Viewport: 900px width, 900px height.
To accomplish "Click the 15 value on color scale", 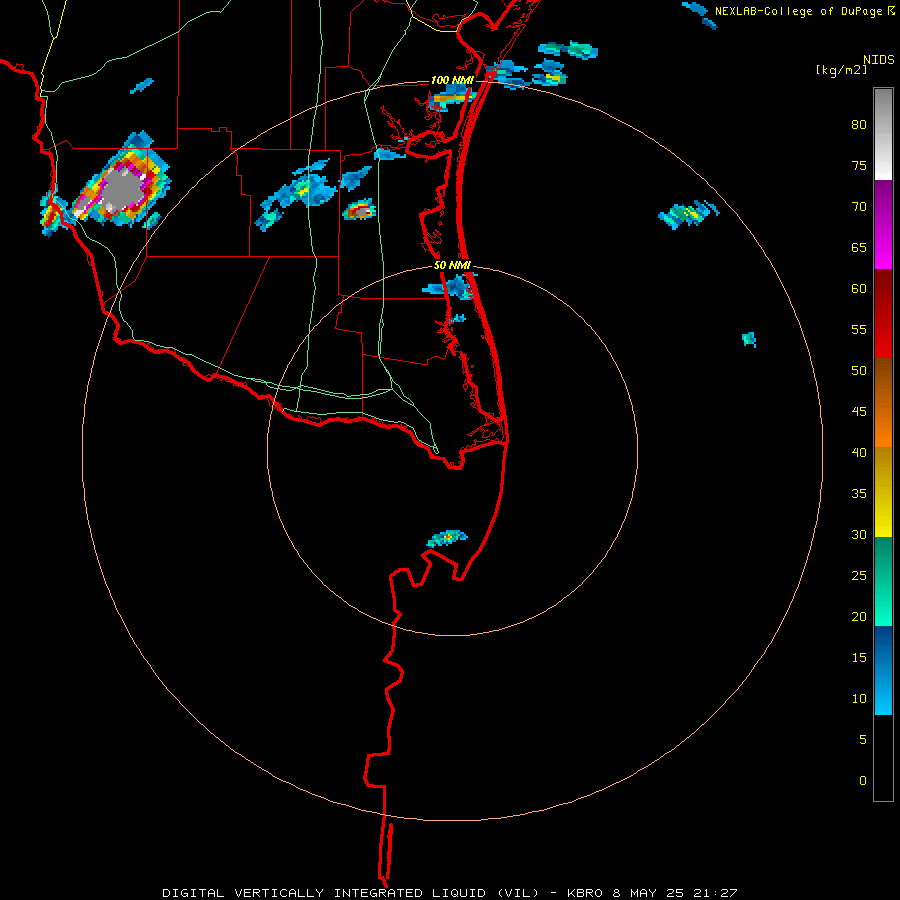I will point(859,658).
